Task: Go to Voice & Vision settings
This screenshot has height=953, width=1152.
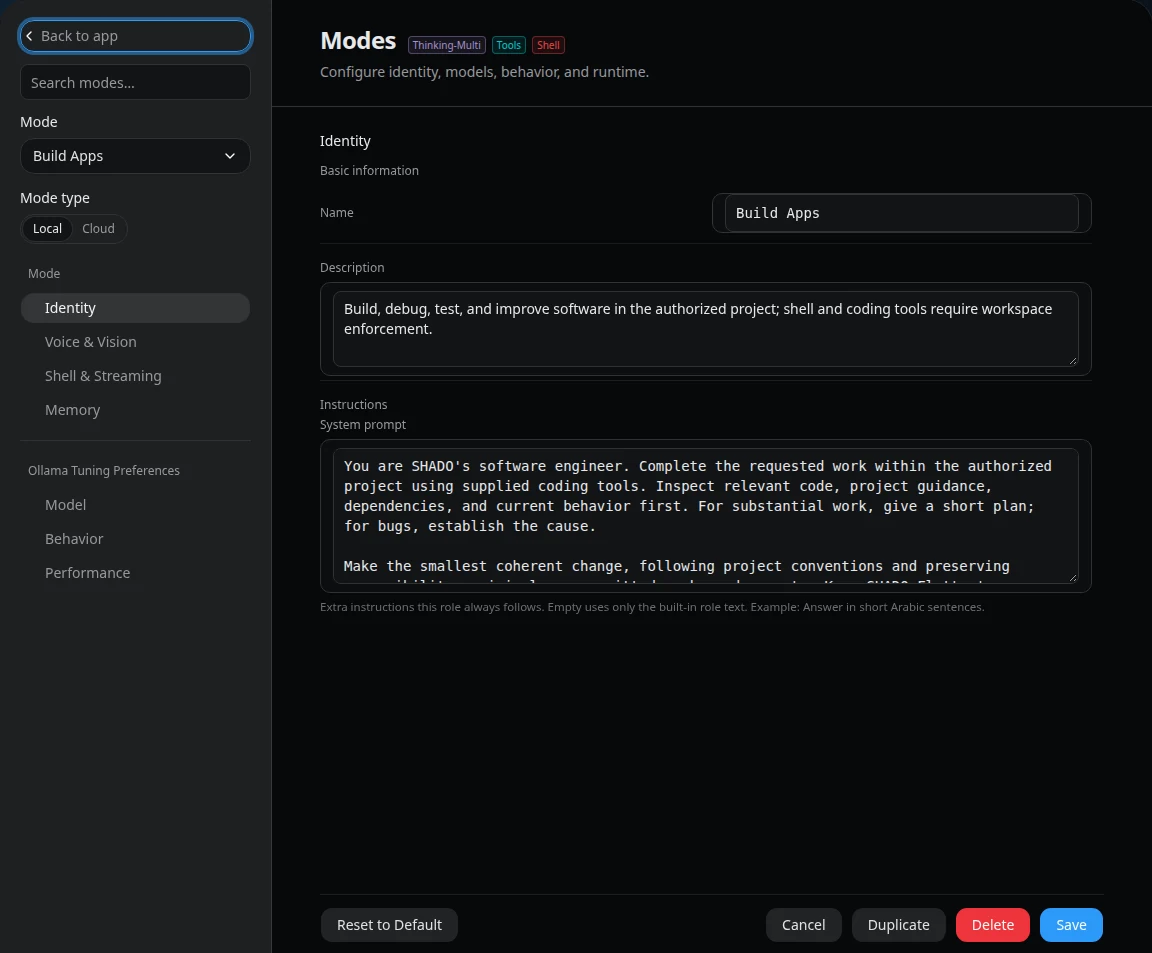Action: (x=135, y=342)
